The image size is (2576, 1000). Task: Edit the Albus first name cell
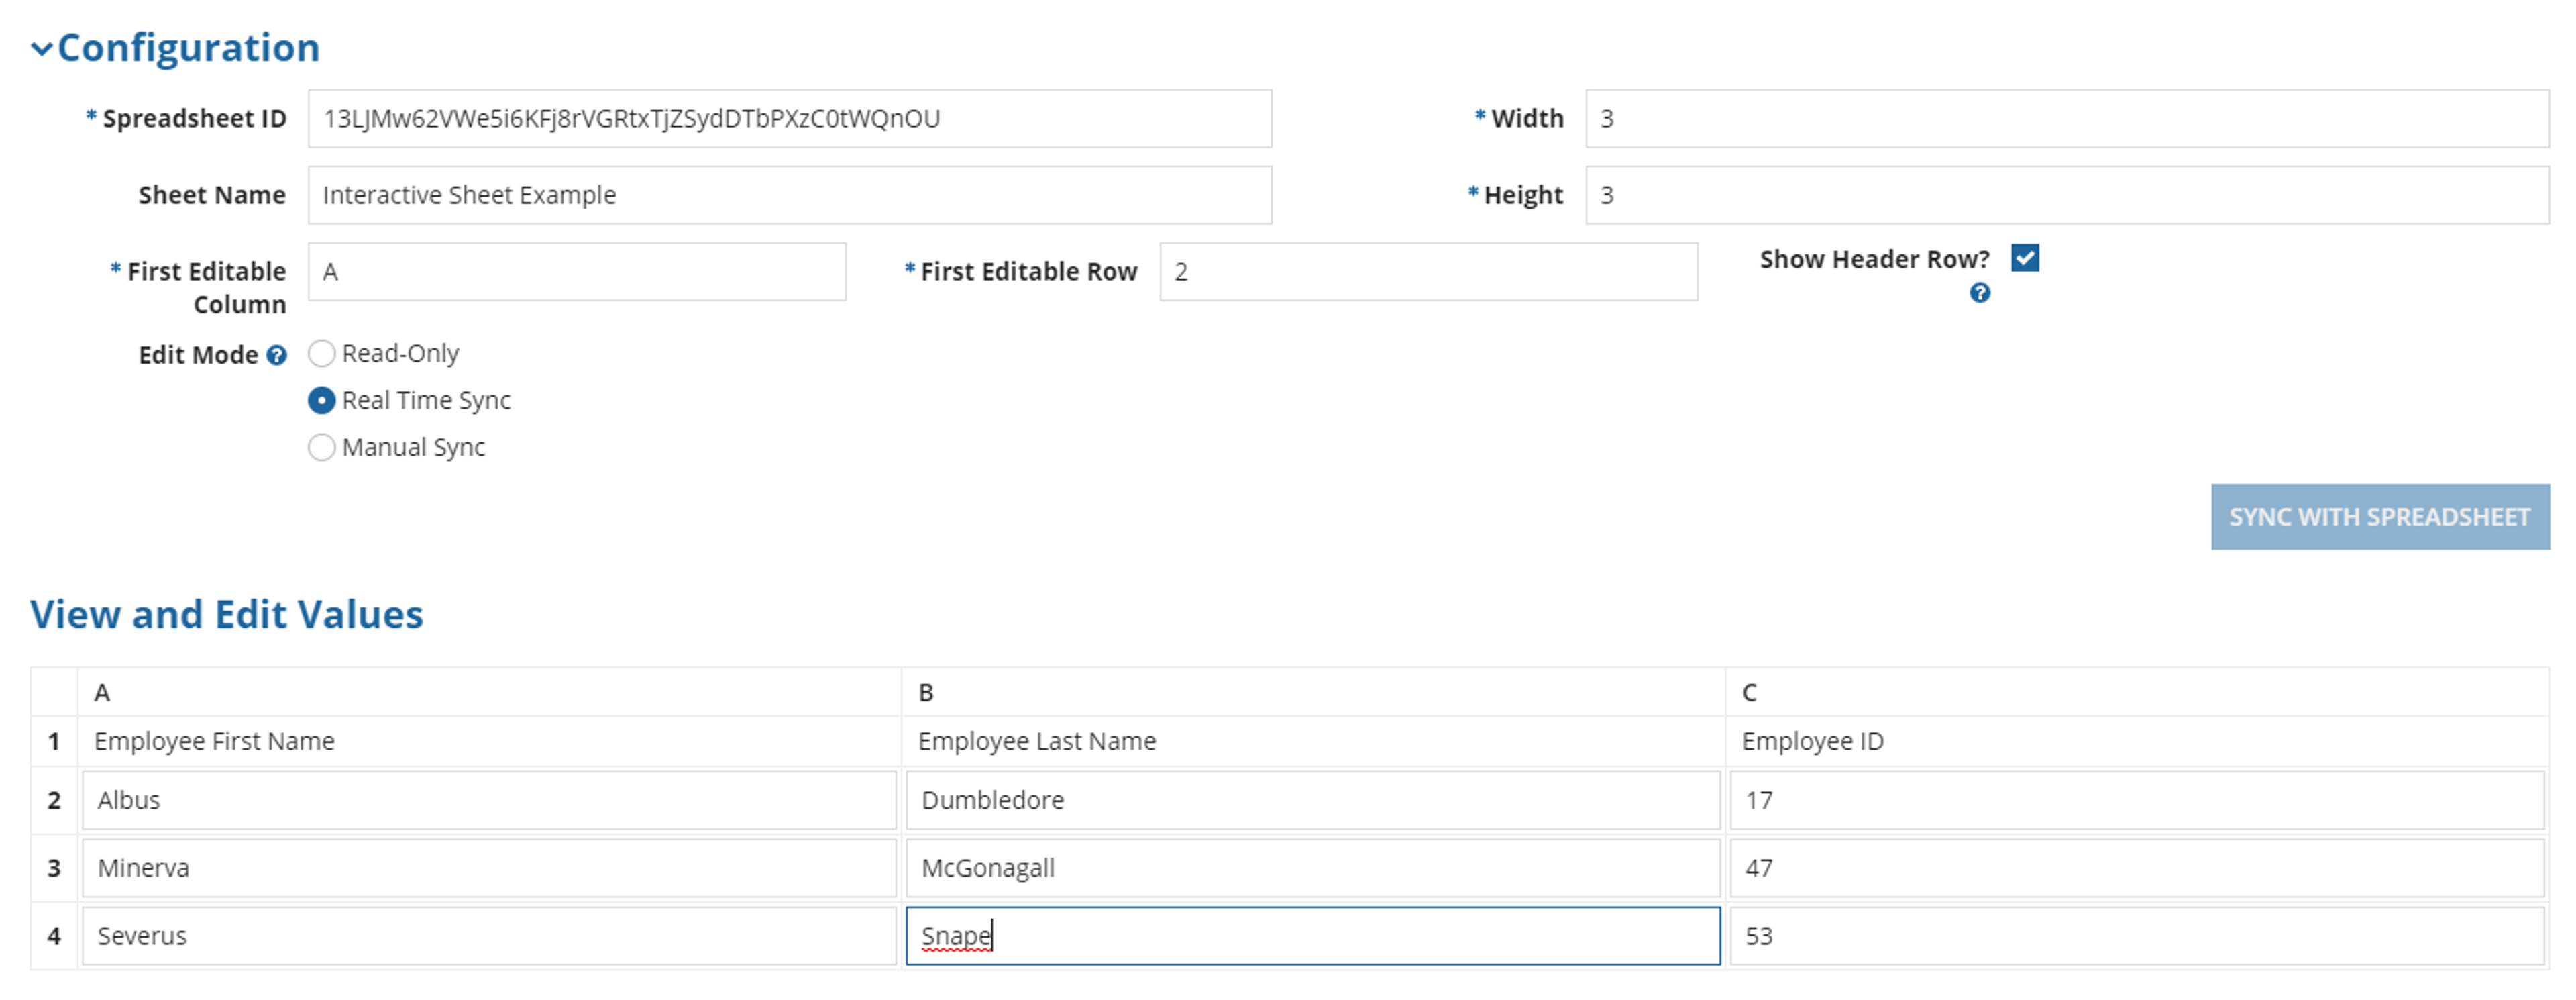[489, 800]
